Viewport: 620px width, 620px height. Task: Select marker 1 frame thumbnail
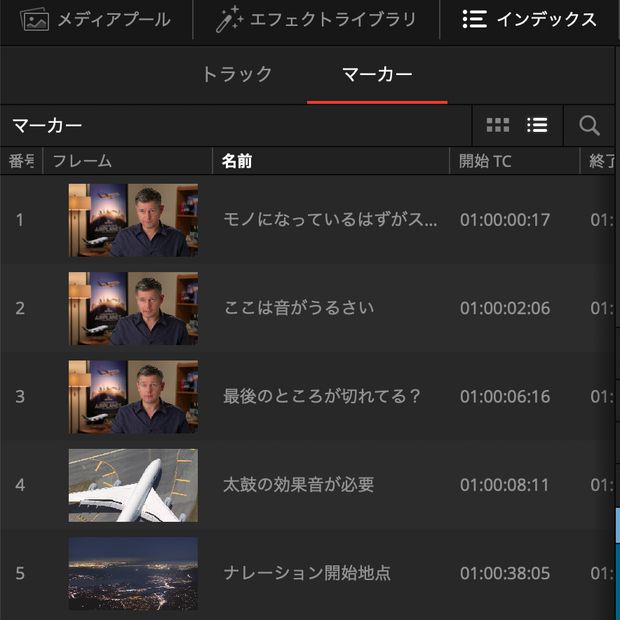point(133,220)
